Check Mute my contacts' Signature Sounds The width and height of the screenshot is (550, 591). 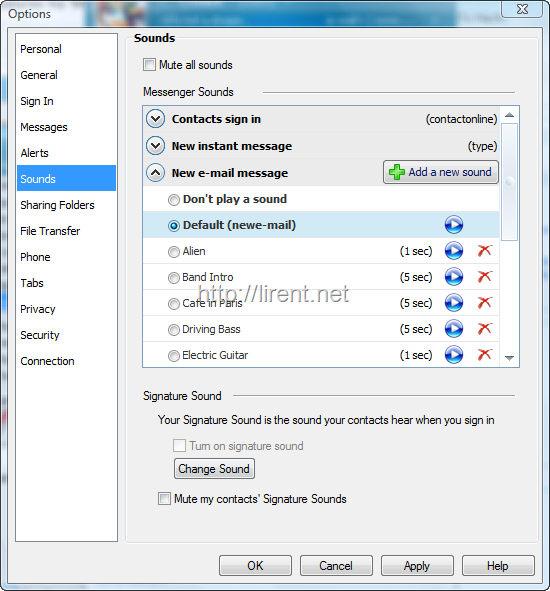[x=164, y=499]
